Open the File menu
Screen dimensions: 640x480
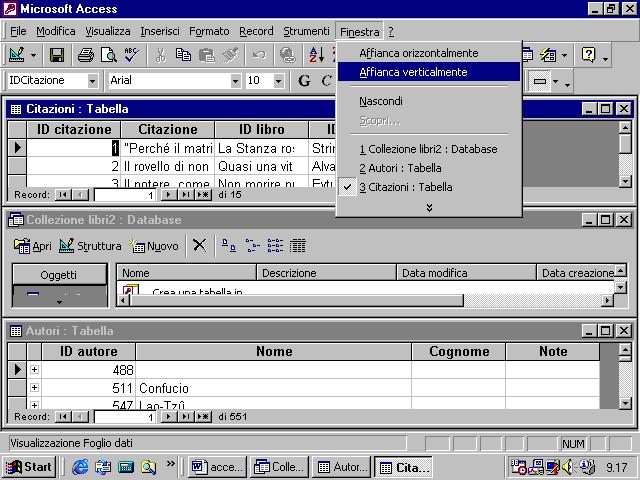coord(18,31)
